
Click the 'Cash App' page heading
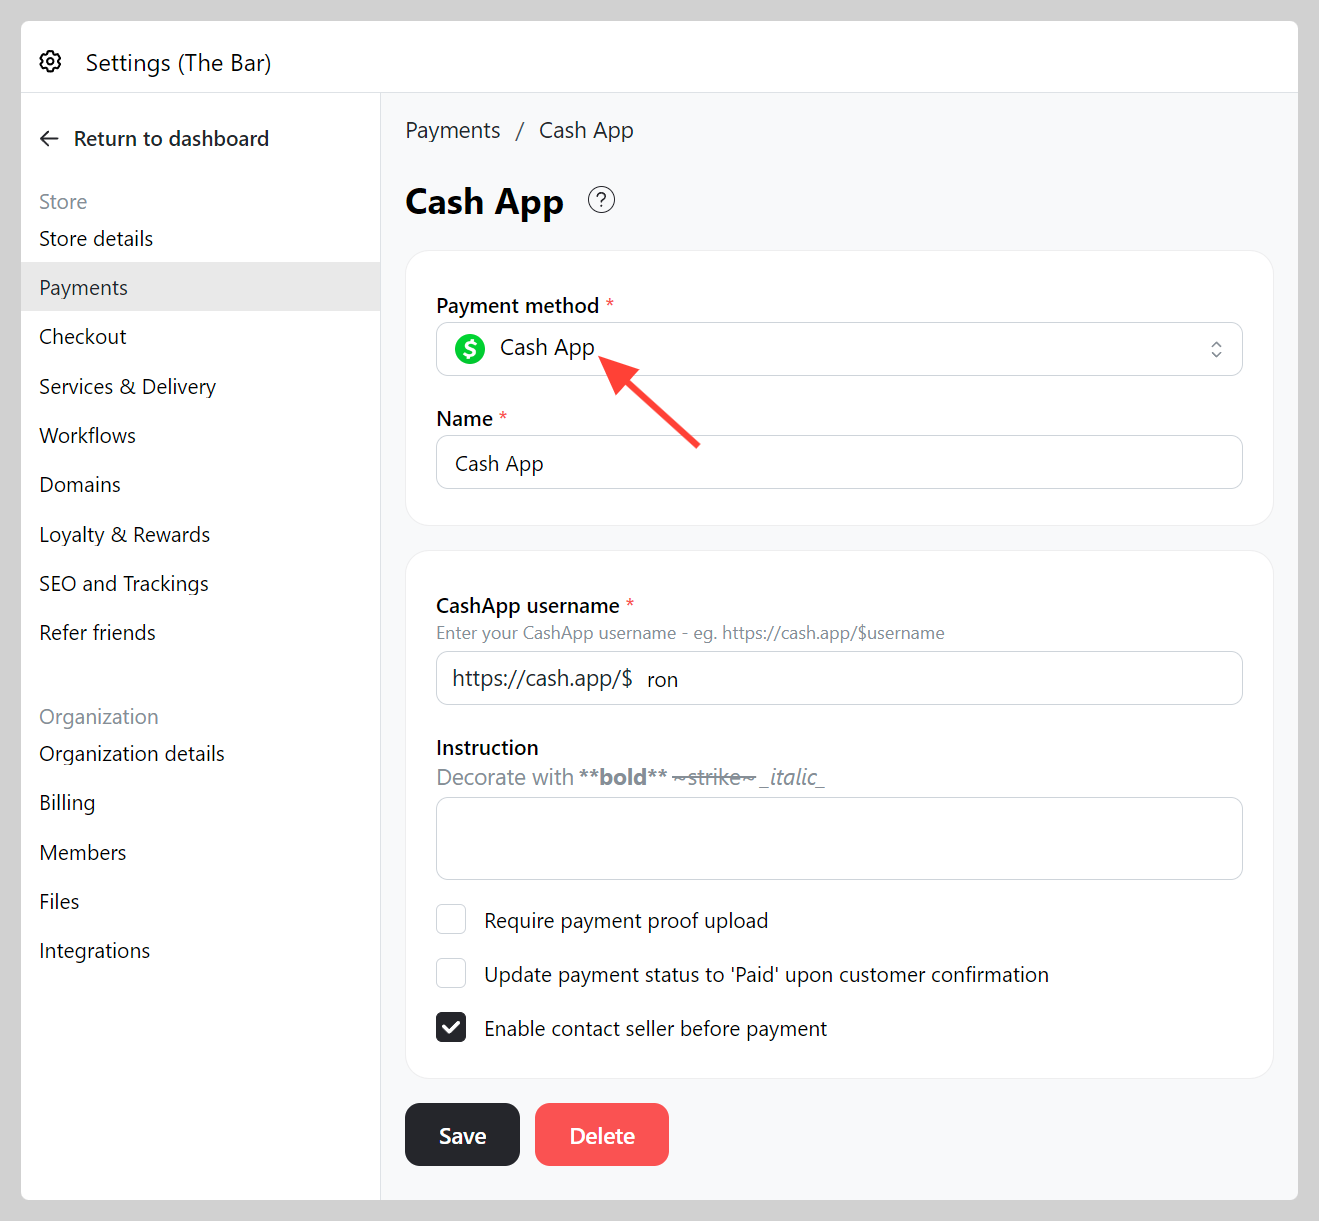[x=484, y=202]
